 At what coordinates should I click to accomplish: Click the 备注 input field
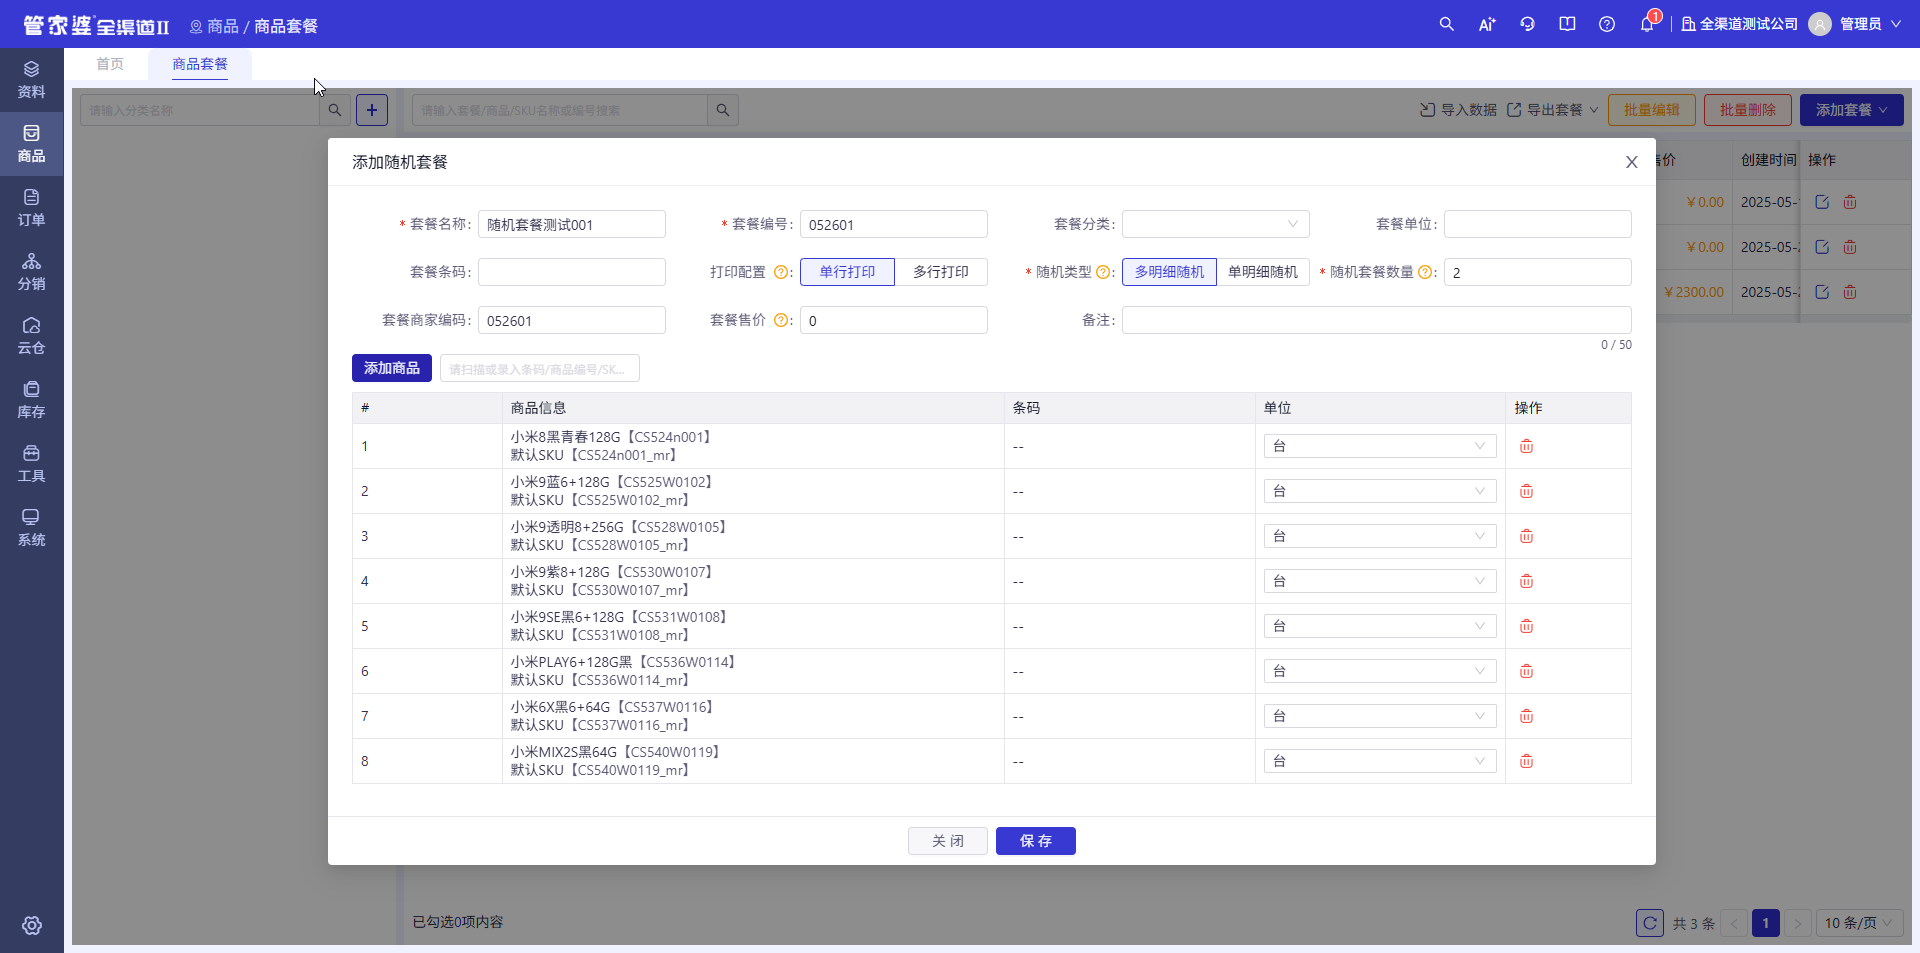pos(1377,320)
